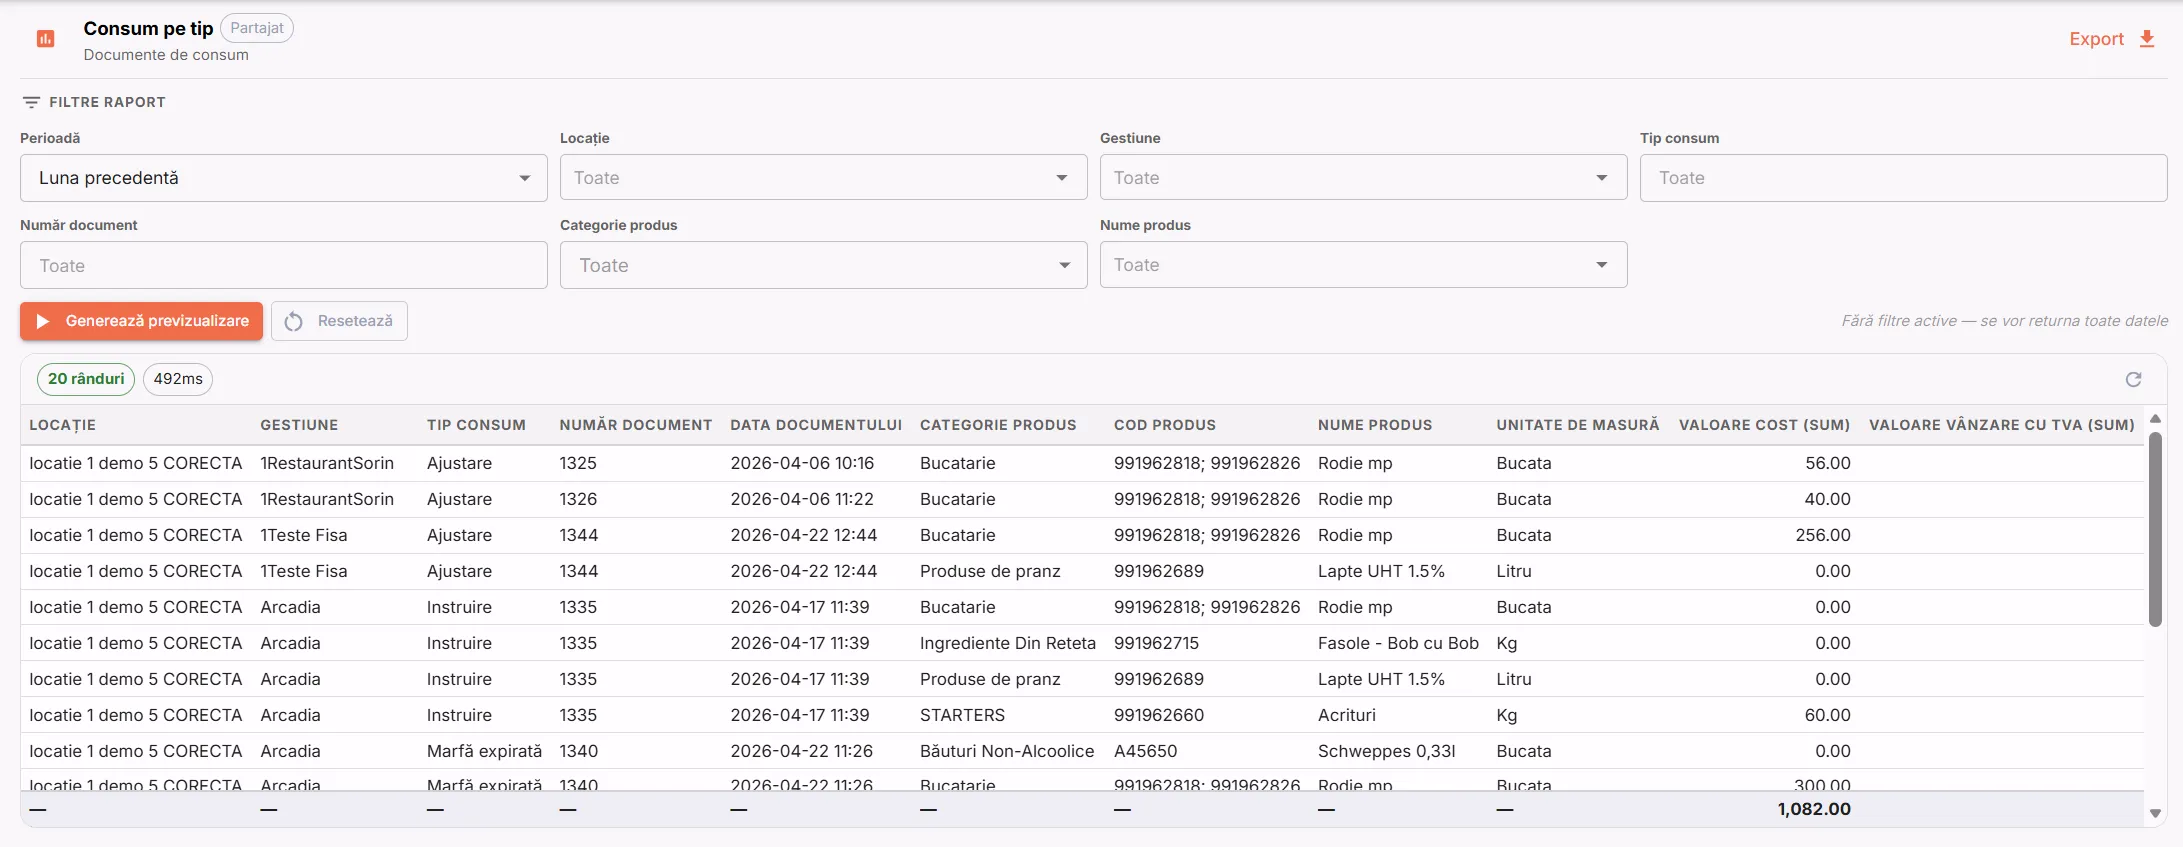
Task: Focus the Număr document field
Action: [284, 265]
